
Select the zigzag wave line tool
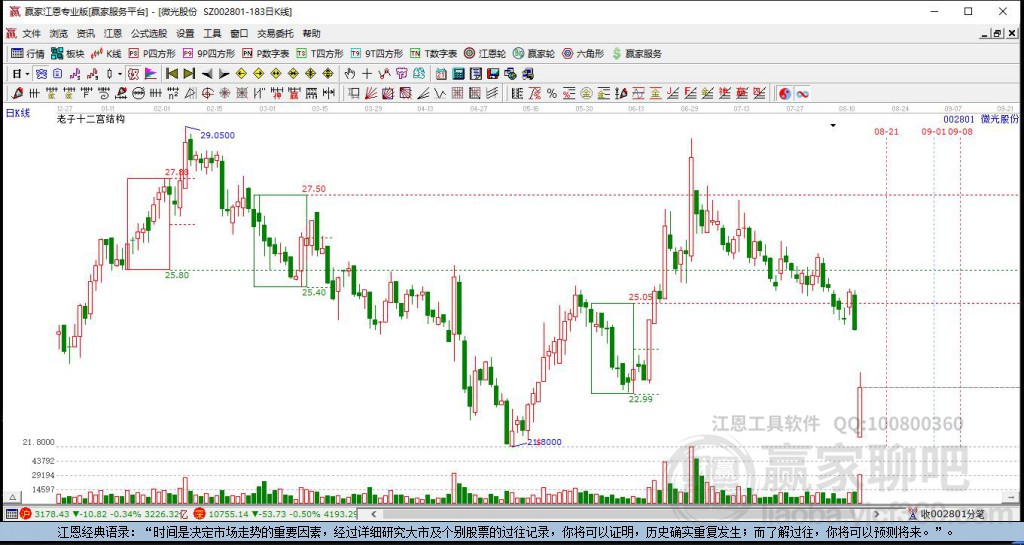[441, 93]
